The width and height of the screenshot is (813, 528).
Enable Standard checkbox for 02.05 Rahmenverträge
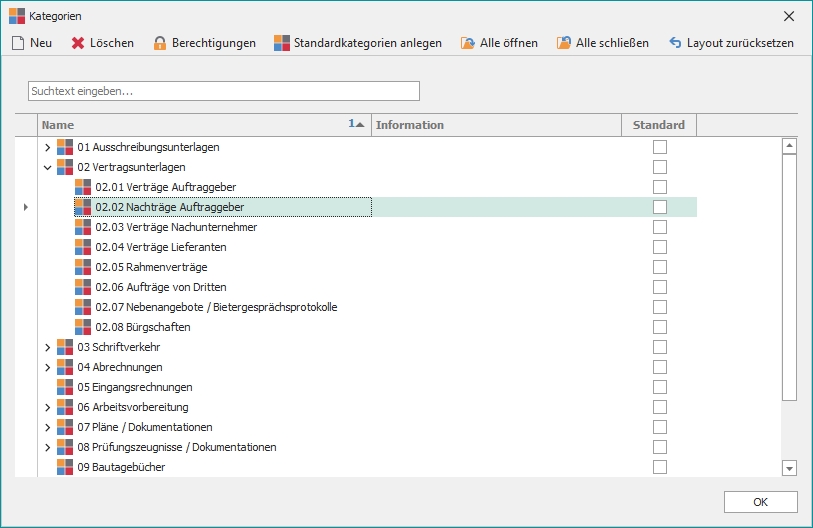pos(660,267)
